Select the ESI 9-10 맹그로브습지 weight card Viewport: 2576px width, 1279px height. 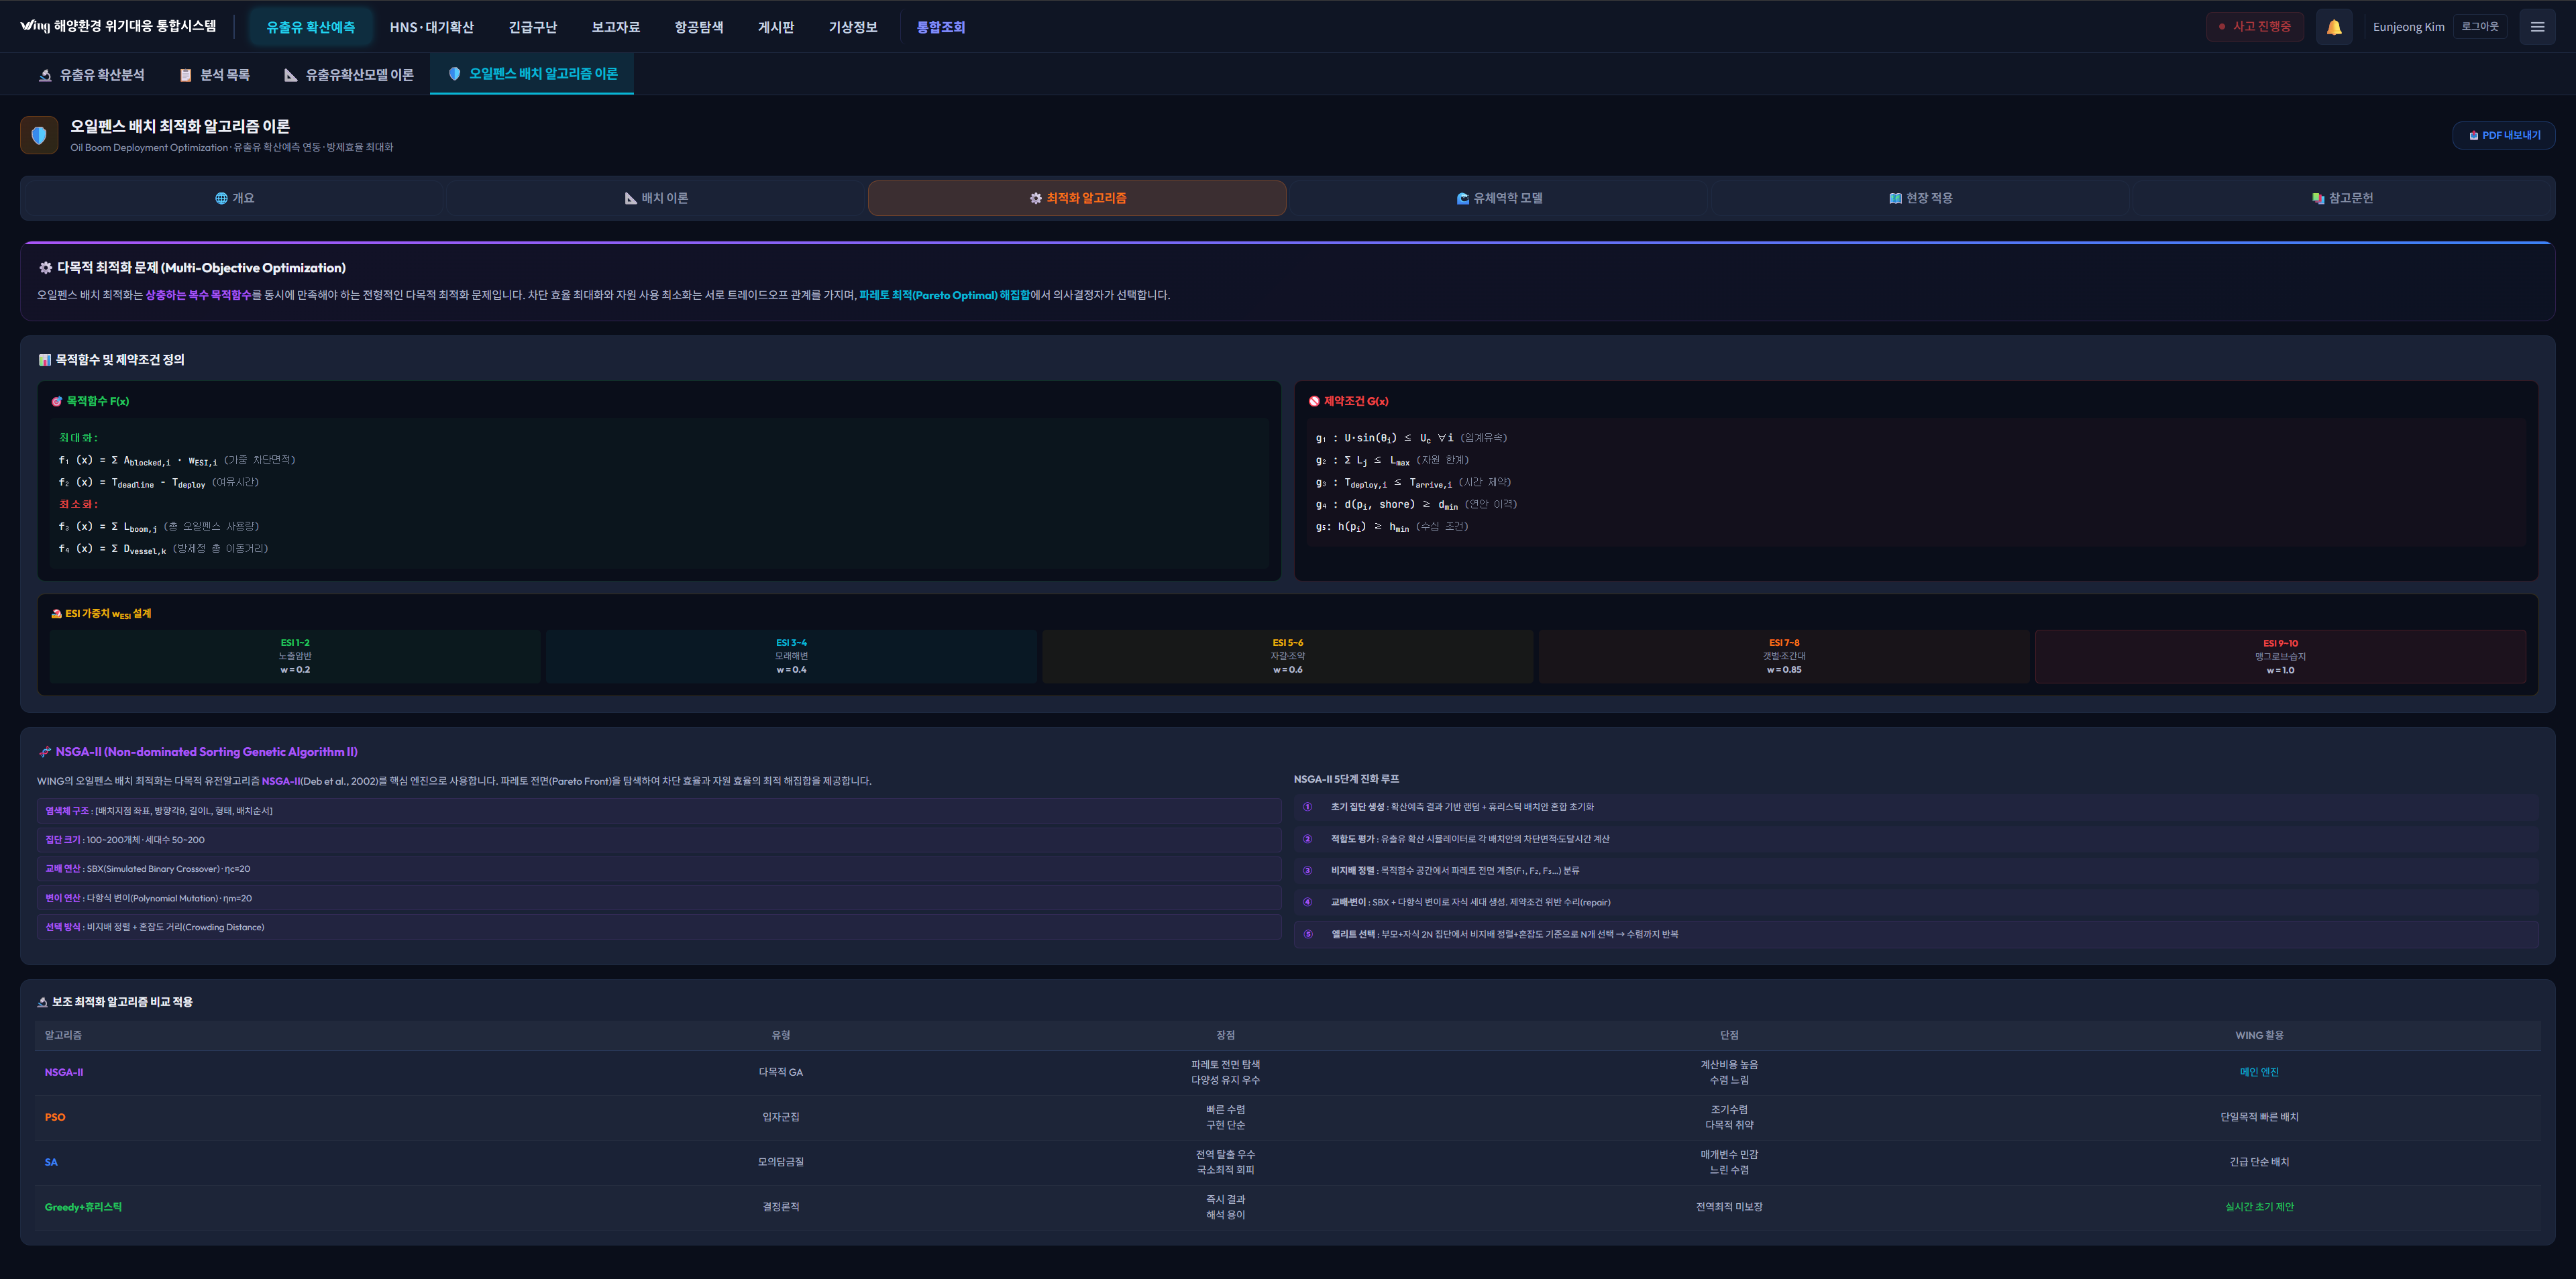coord(2279,657)
